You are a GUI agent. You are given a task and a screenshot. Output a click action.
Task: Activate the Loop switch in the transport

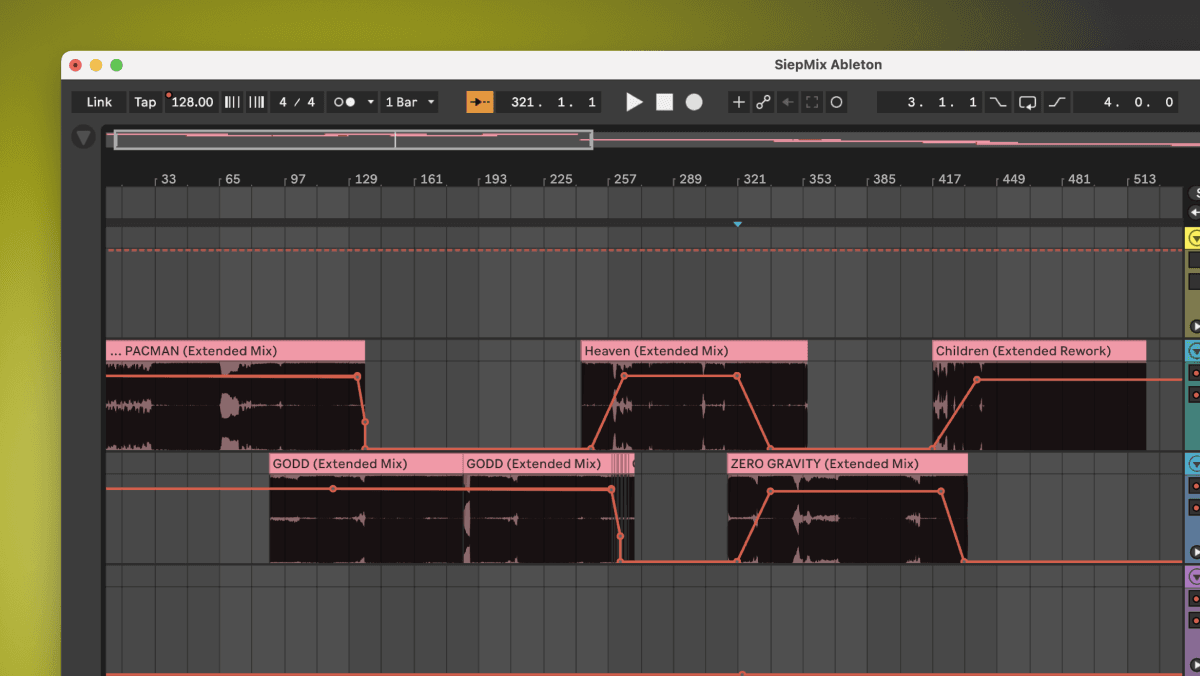tap(1027, 101)
